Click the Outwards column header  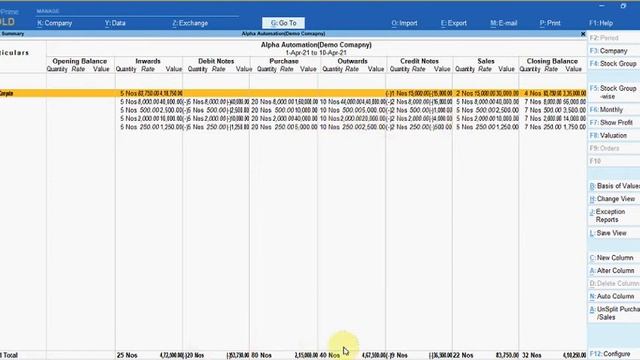pyautogui.click(x=352, y=61)
